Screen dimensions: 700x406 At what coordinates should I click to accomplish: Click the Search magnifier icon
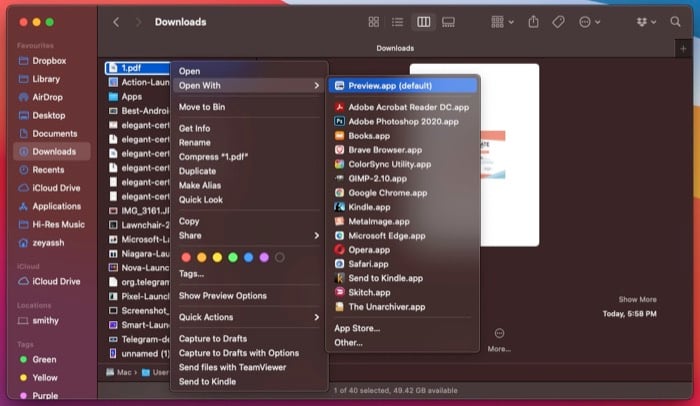[x=675, y=22]
